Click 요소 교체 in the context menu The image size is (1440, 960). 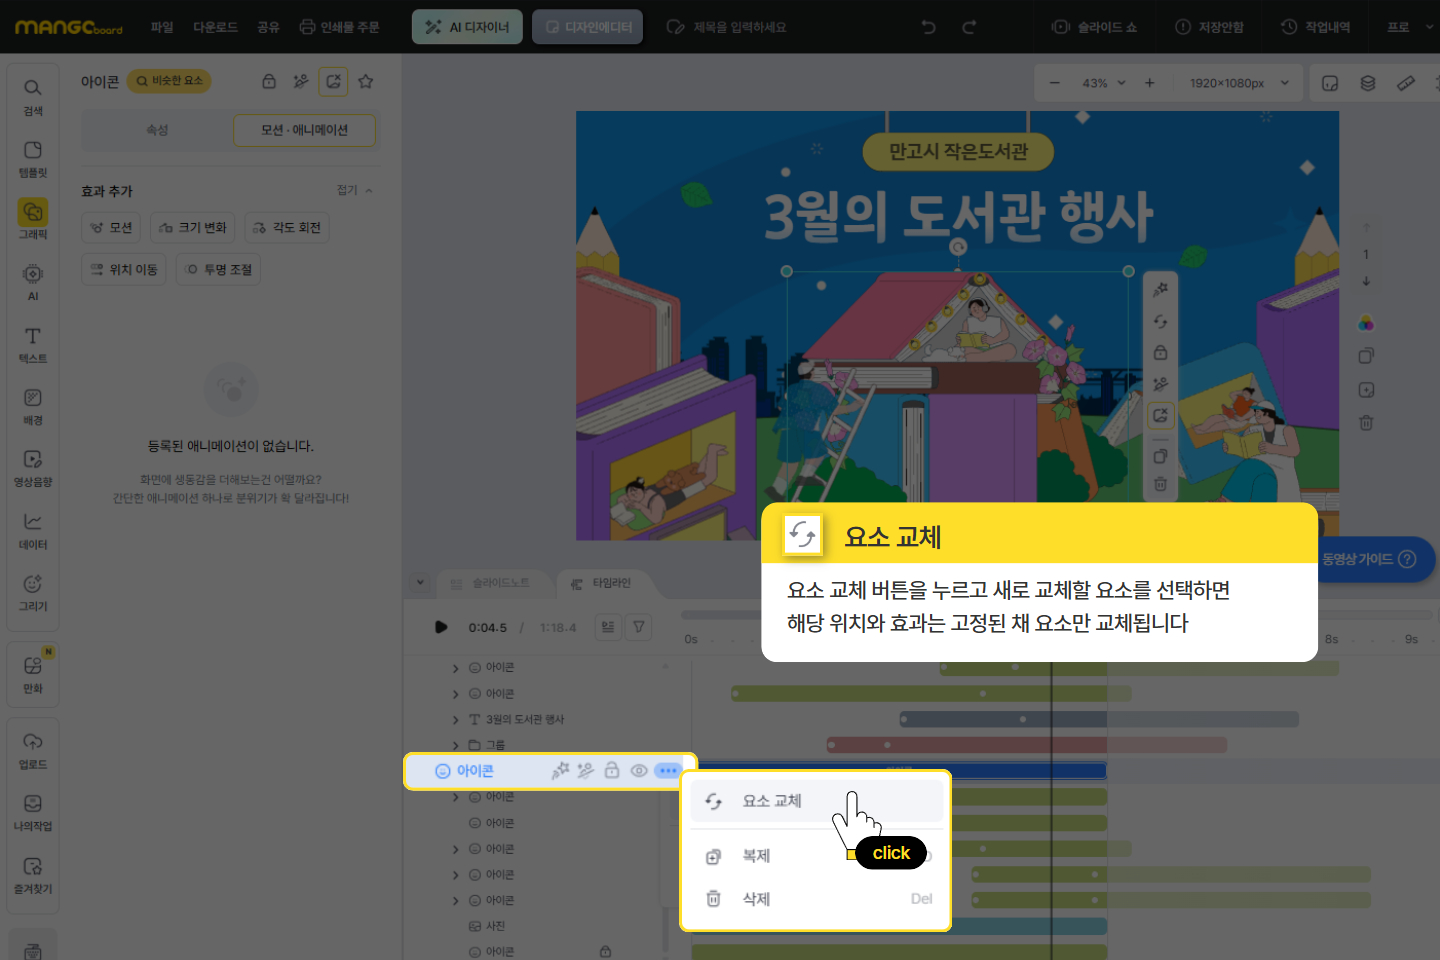771,801
